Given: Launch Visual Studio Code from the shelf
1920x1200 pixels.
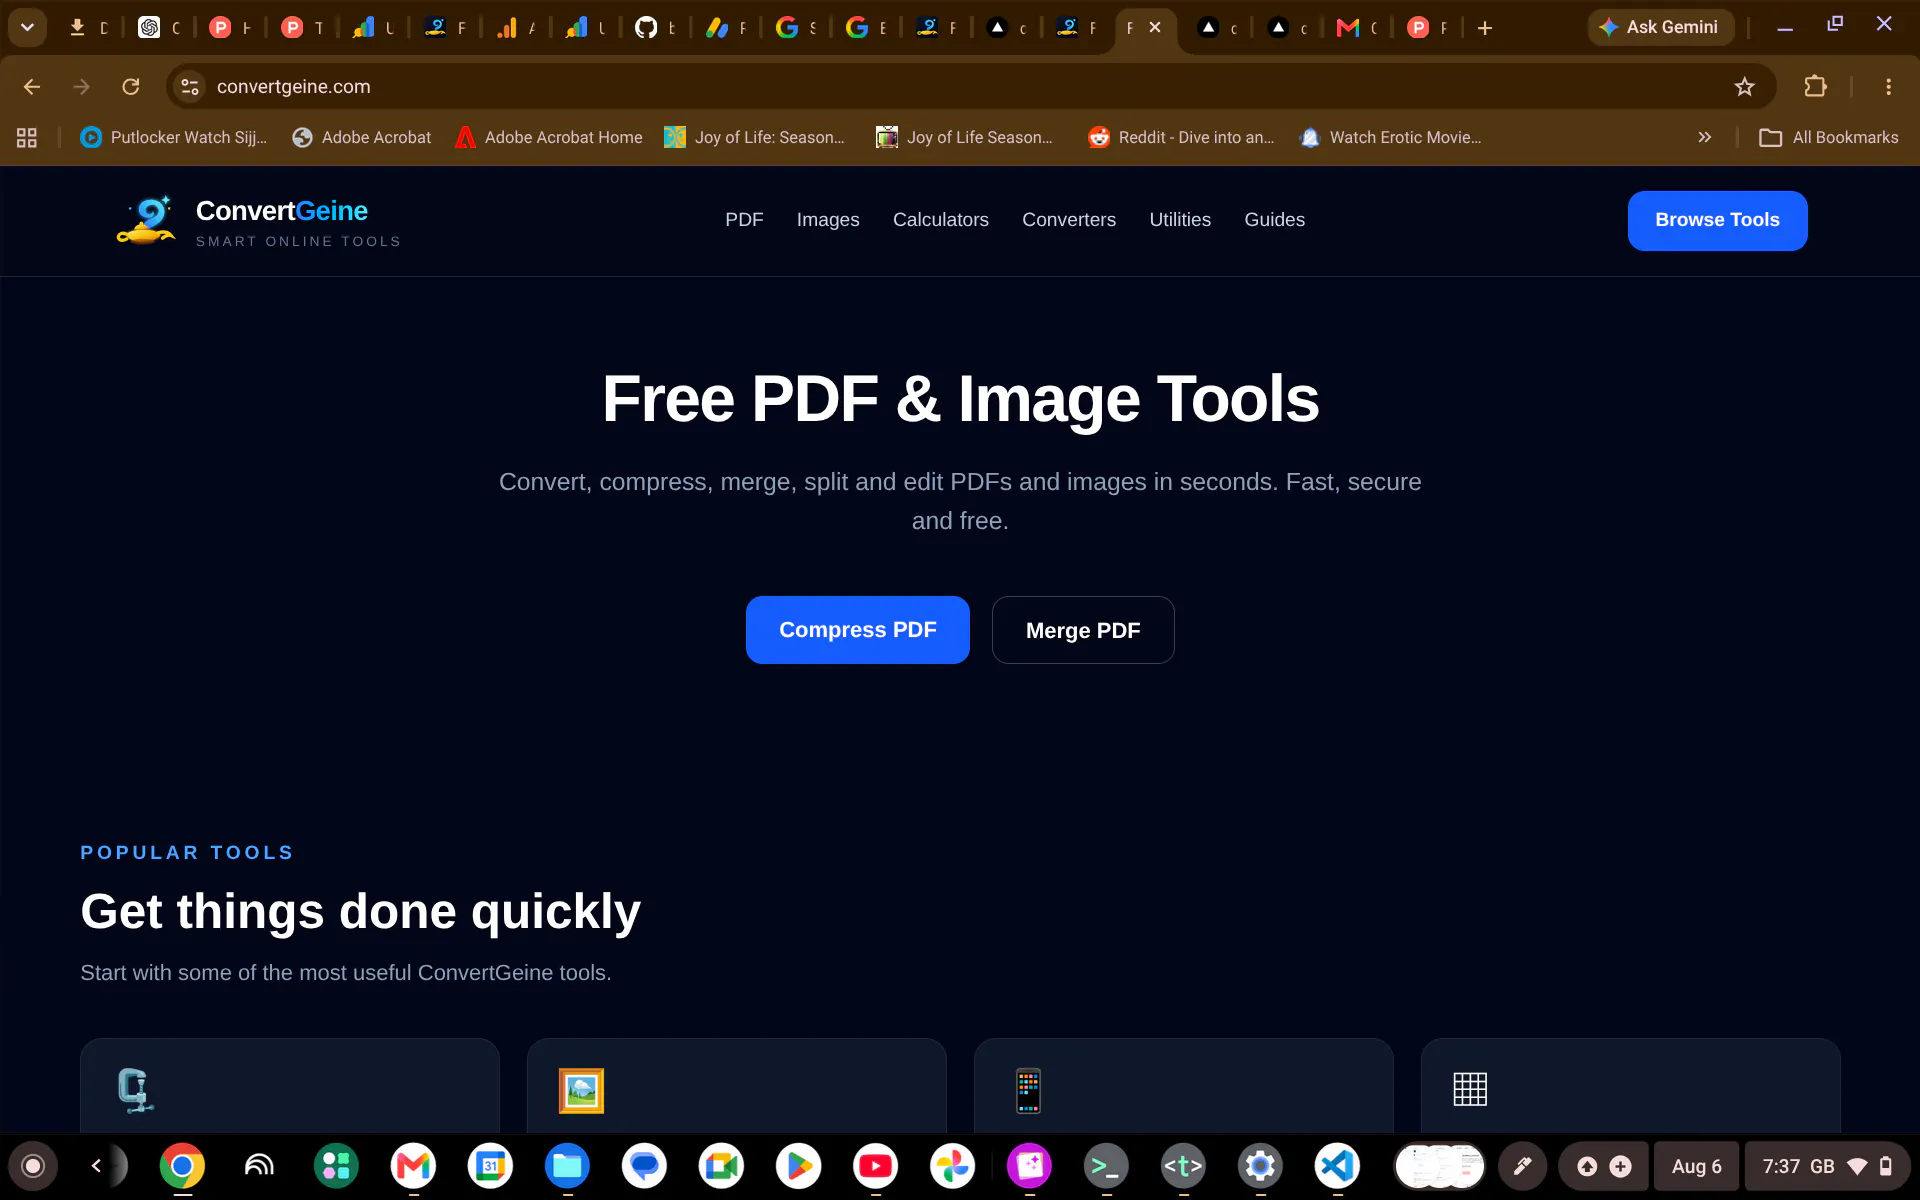Looking at the screenshot, I should click(x=1337, y=1166).
